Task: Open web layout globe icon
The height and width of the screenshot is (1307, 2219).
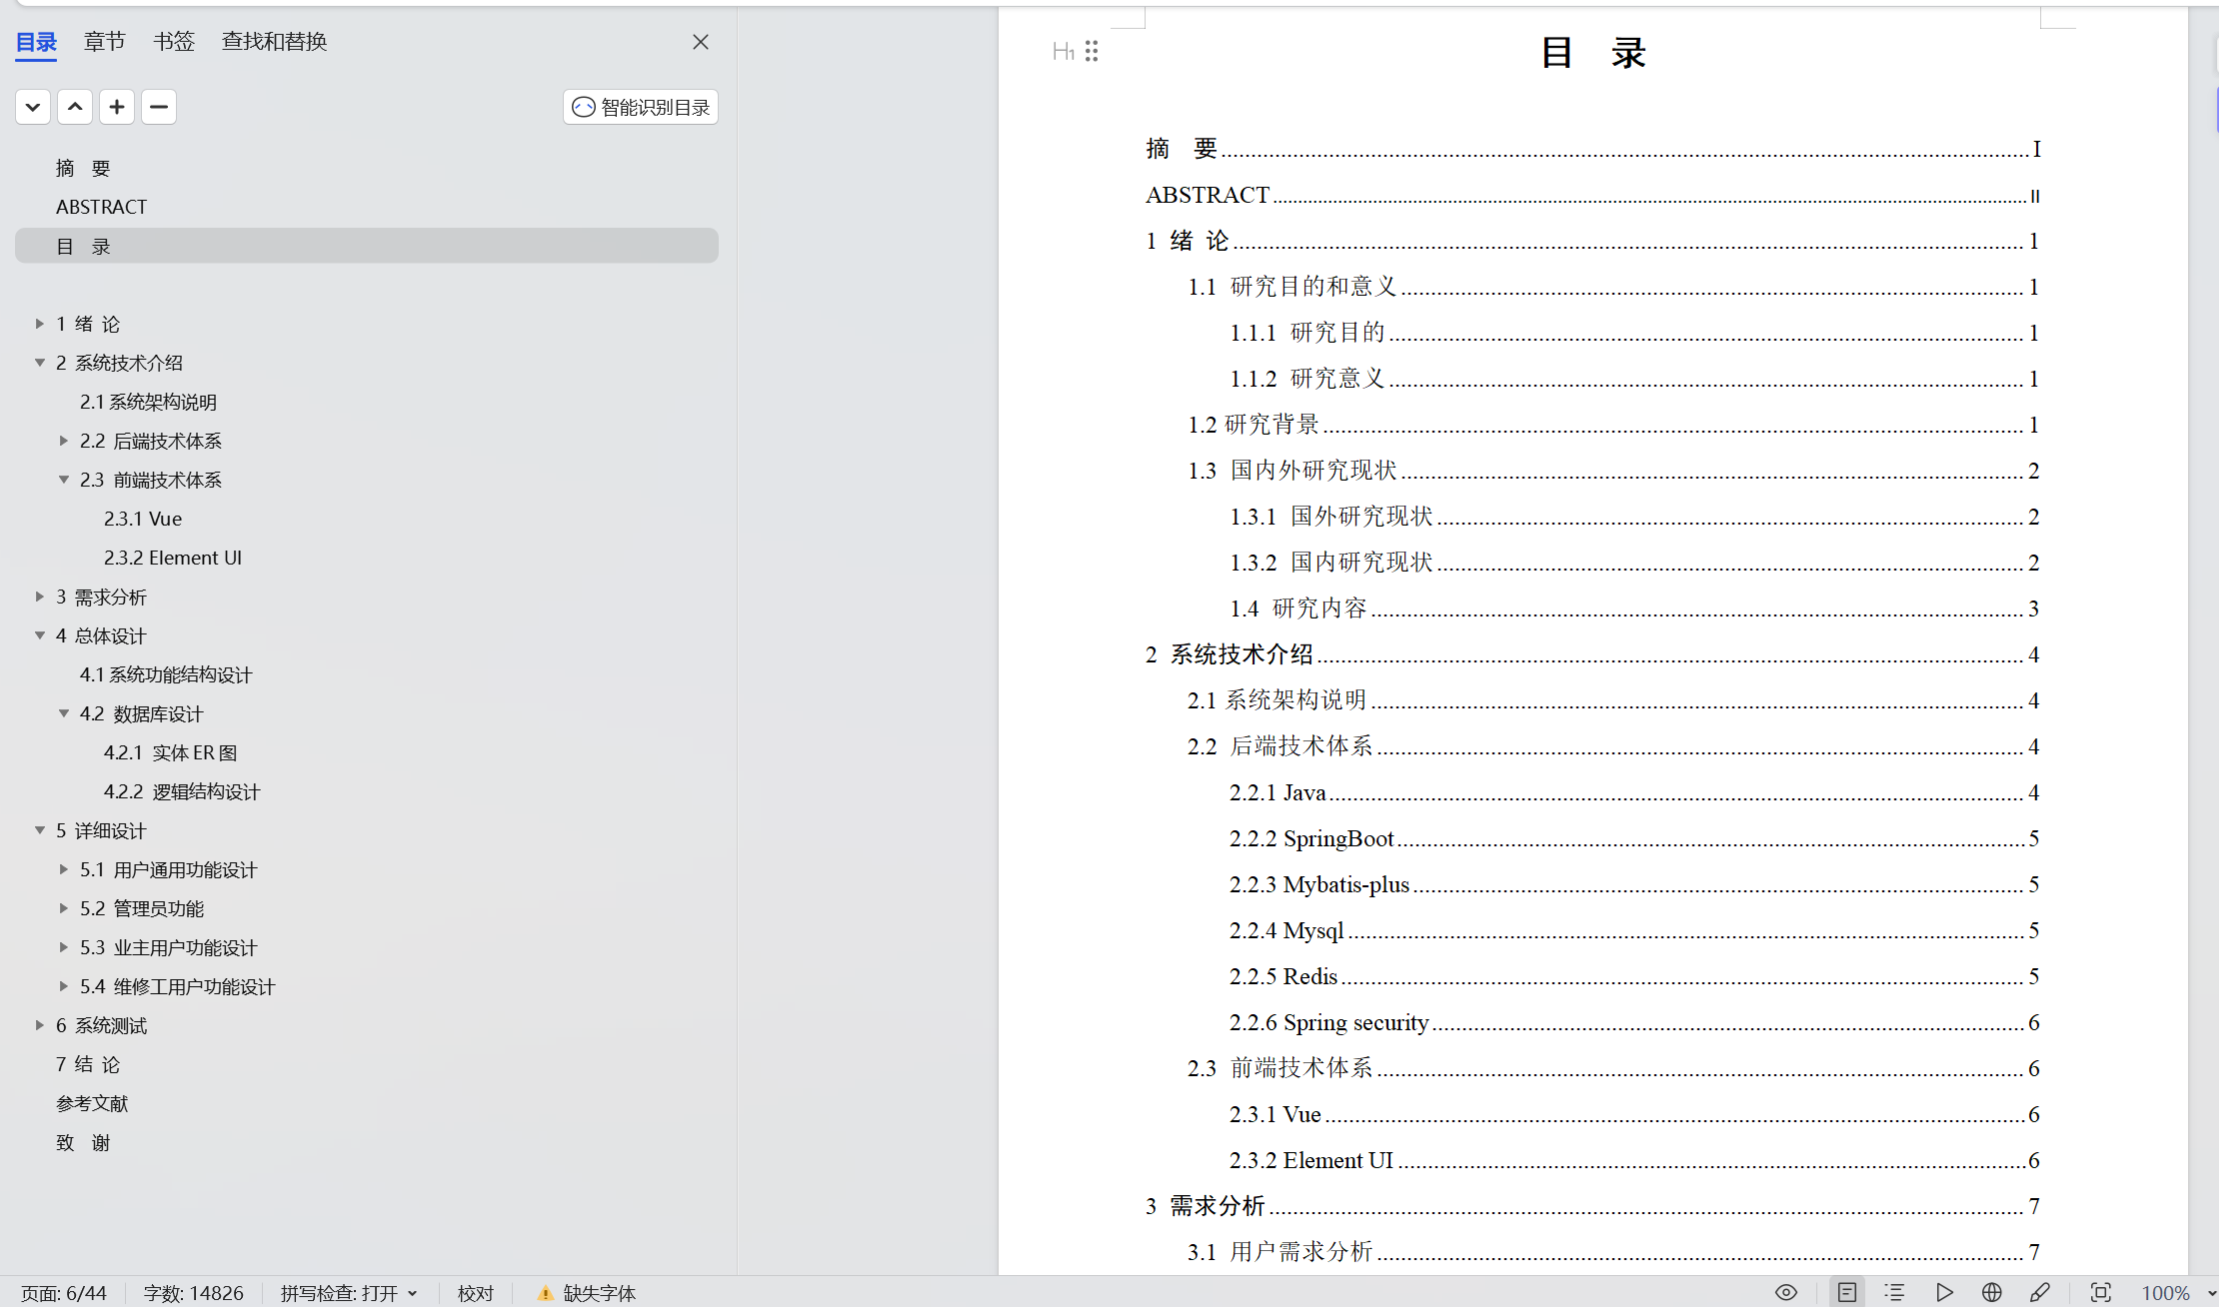Action: tap(1992, 1292)
